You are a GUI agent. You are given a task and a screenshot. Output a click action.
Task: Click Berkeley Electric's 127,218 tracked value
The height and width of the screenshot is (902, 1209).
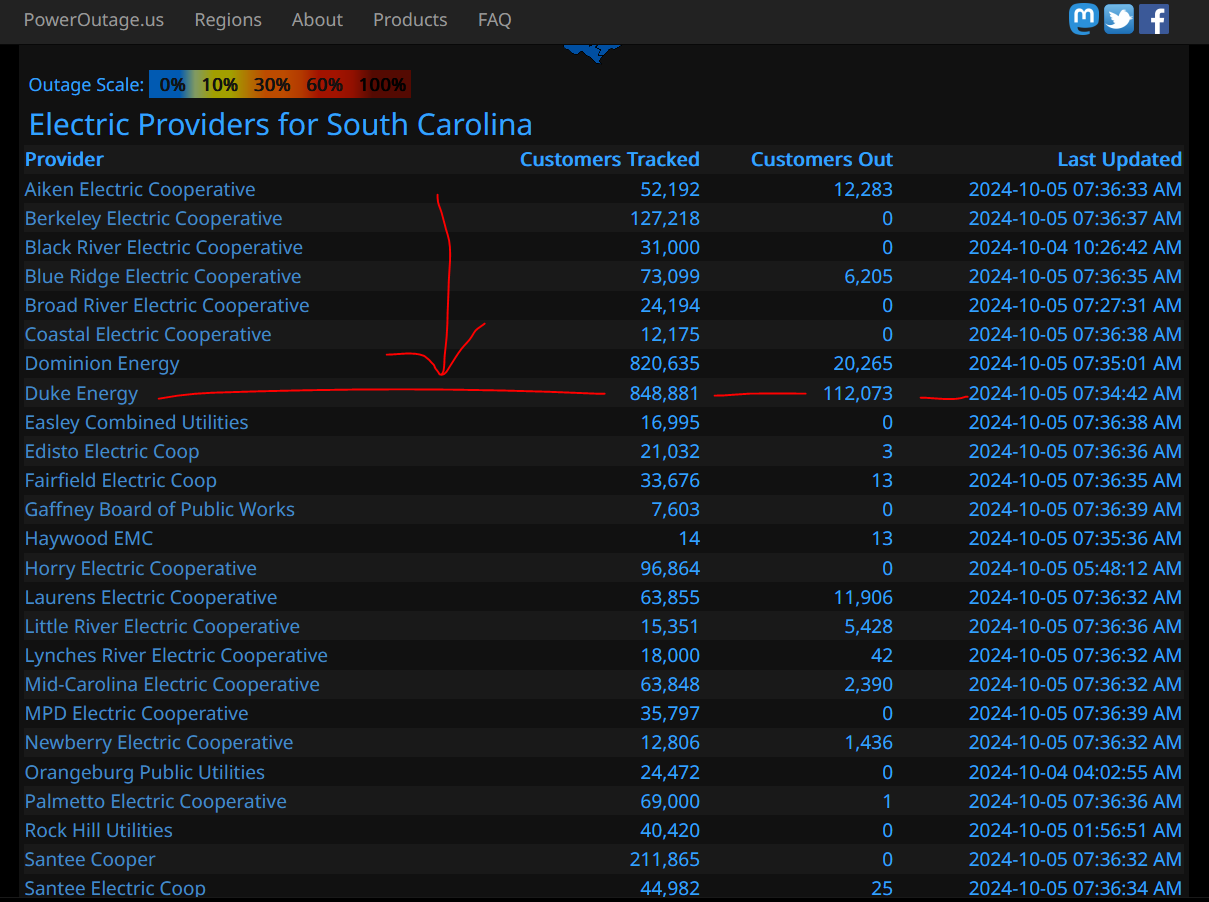(x=665, y=218)
